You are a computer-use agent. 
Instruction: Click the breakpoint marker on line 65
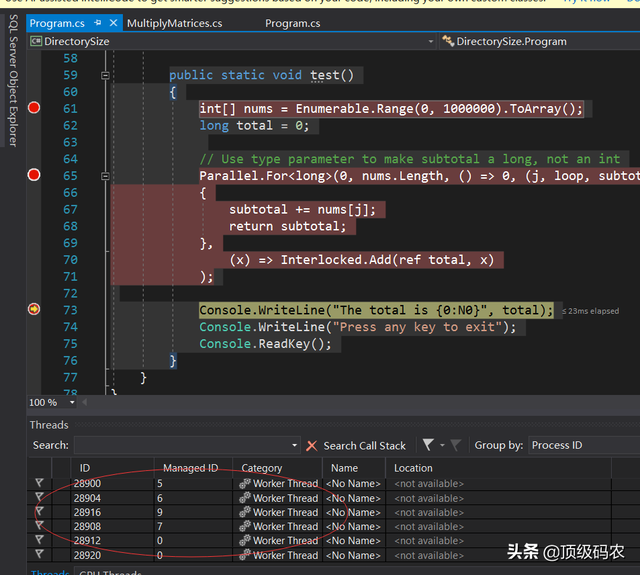(34, 175)
